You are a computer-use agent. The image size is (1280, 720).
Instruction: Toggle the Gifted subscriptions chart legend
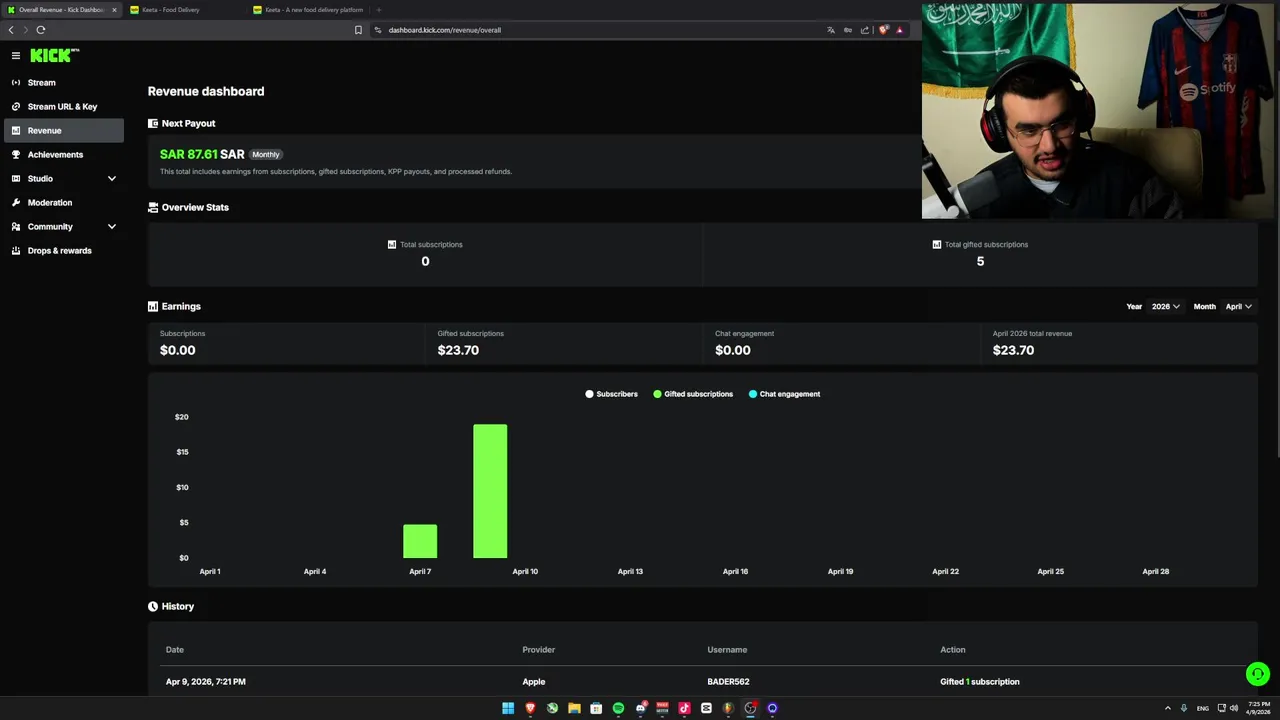693,394
